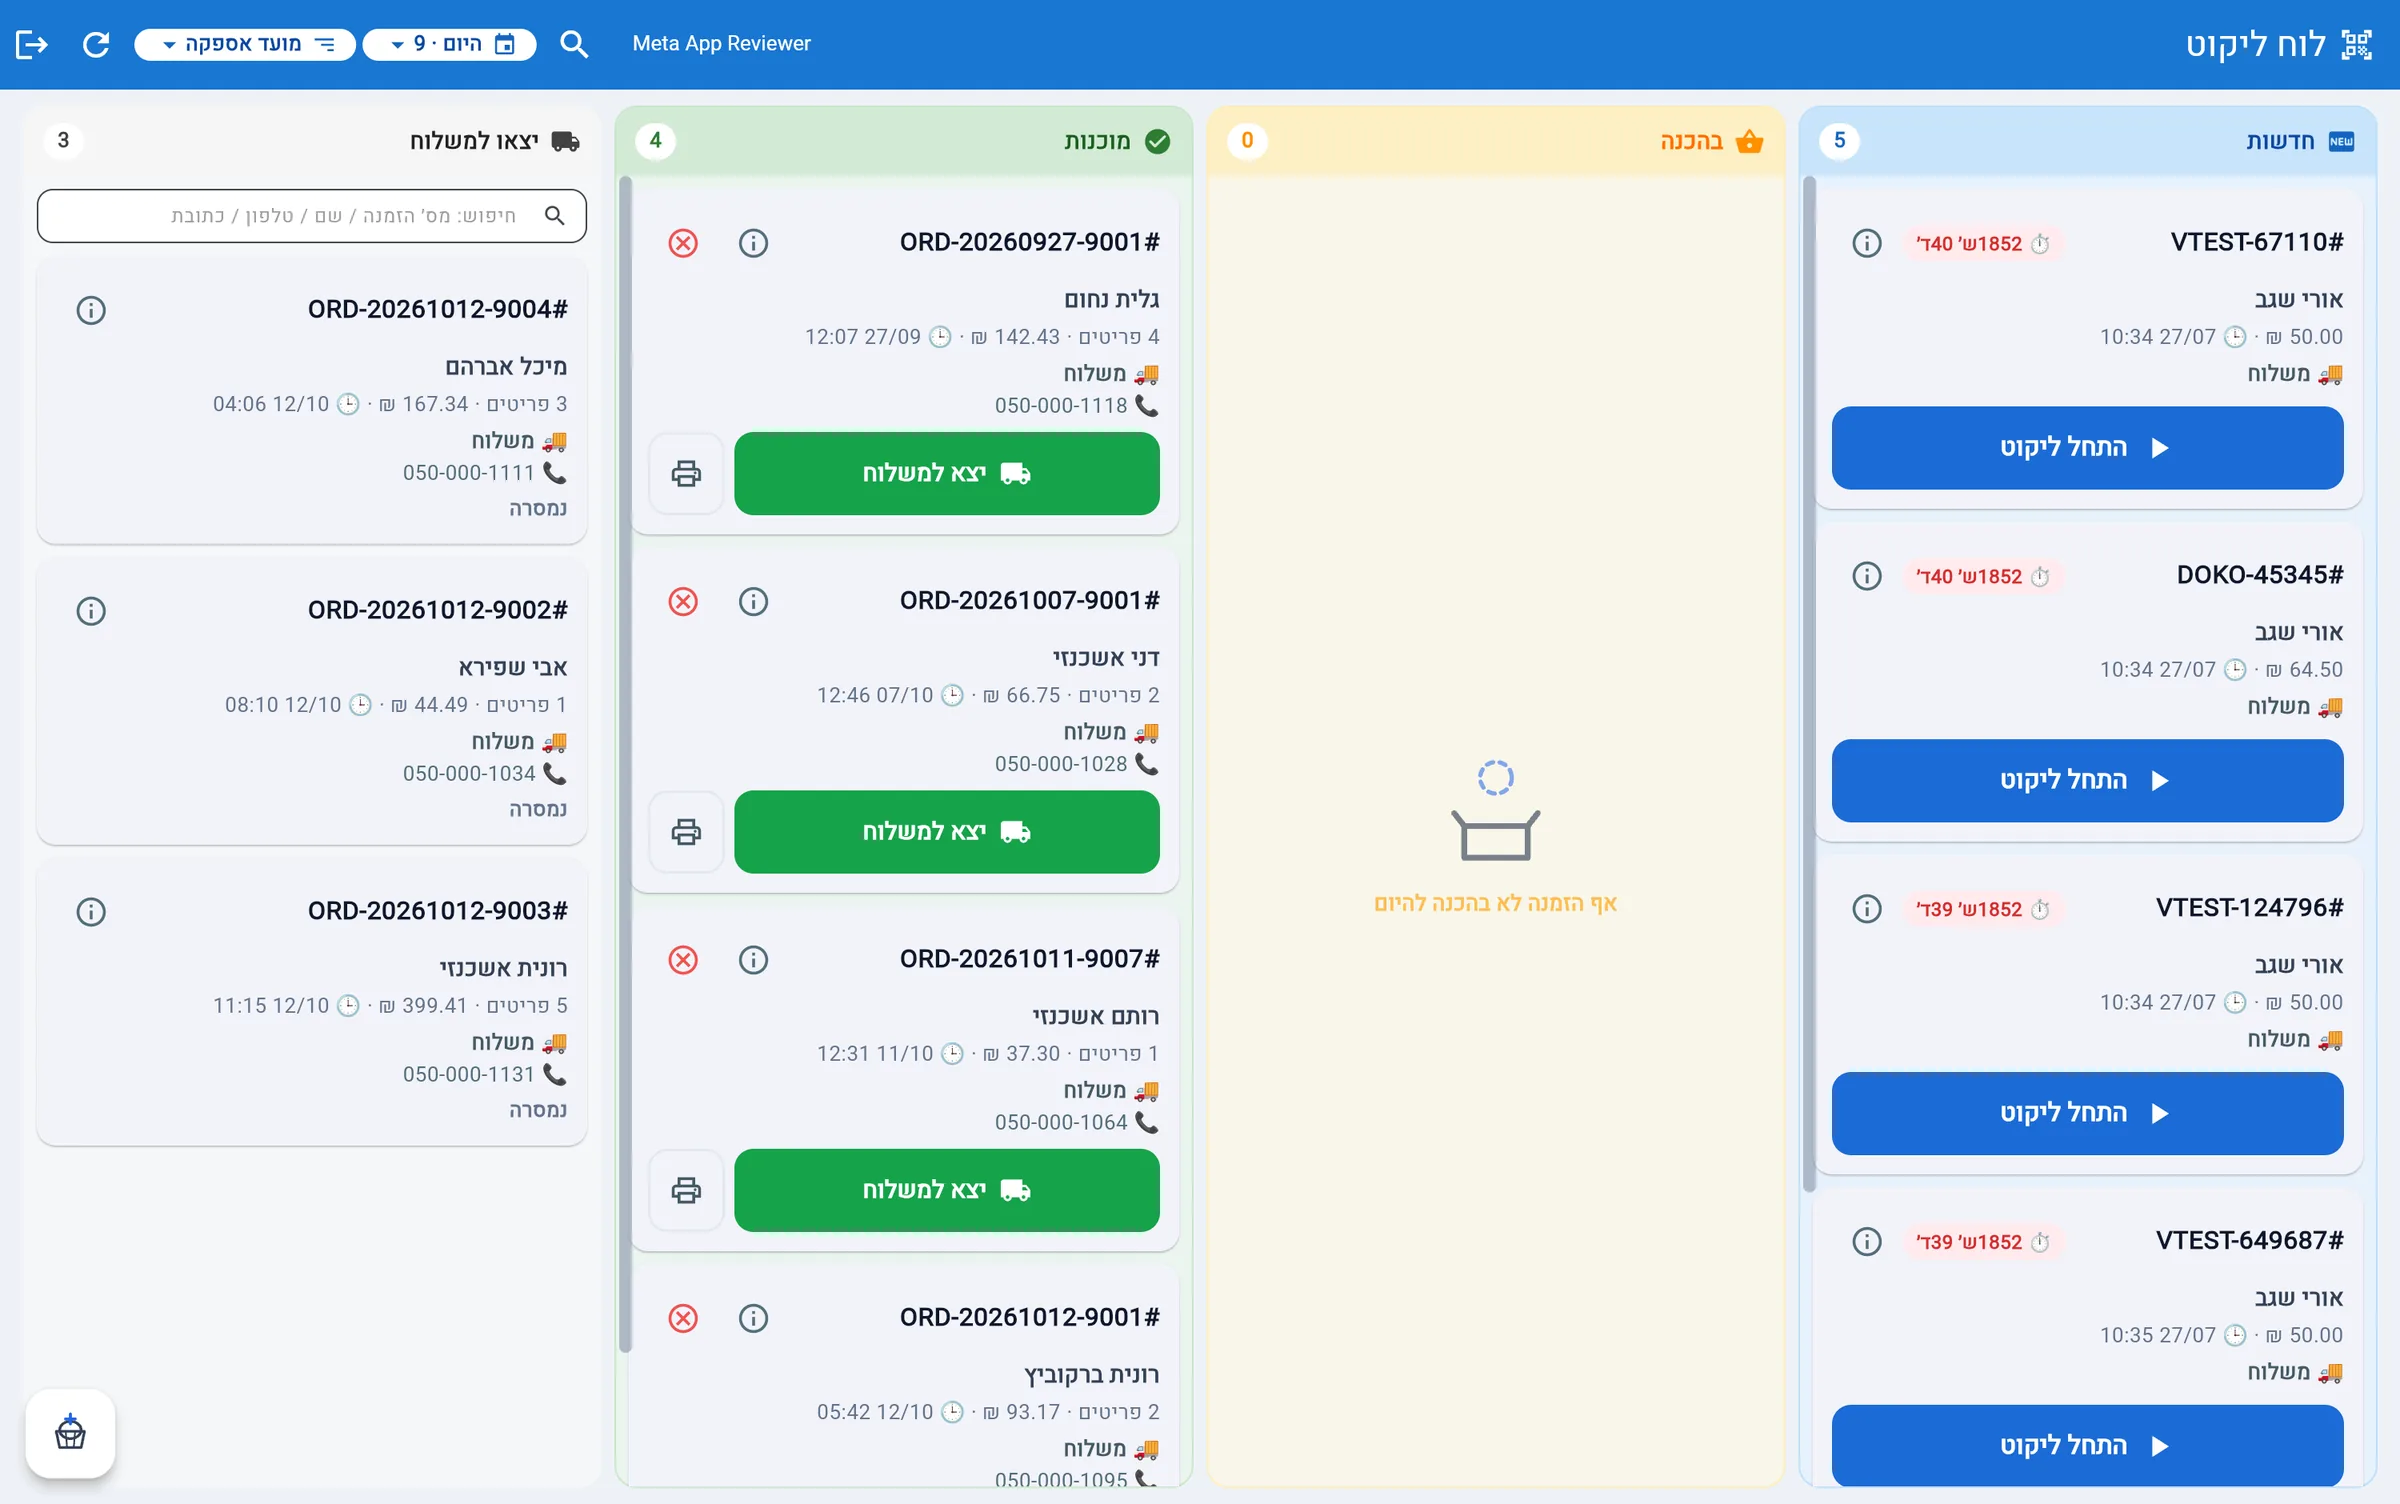Cancel order ORD-20261007-9001 with red X
This screenshot has width=2400, height=1504.
pyautogui.click(x=683, y=601)
